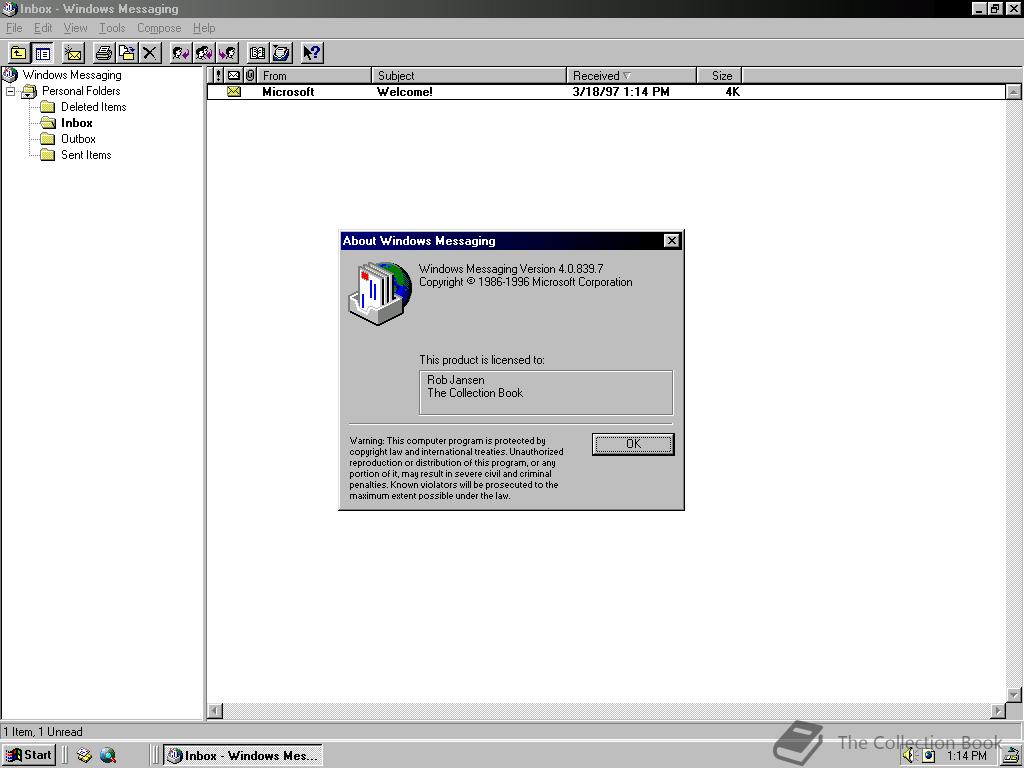
Task: Select the Welcome! subject text
Action: click(405, 92)
